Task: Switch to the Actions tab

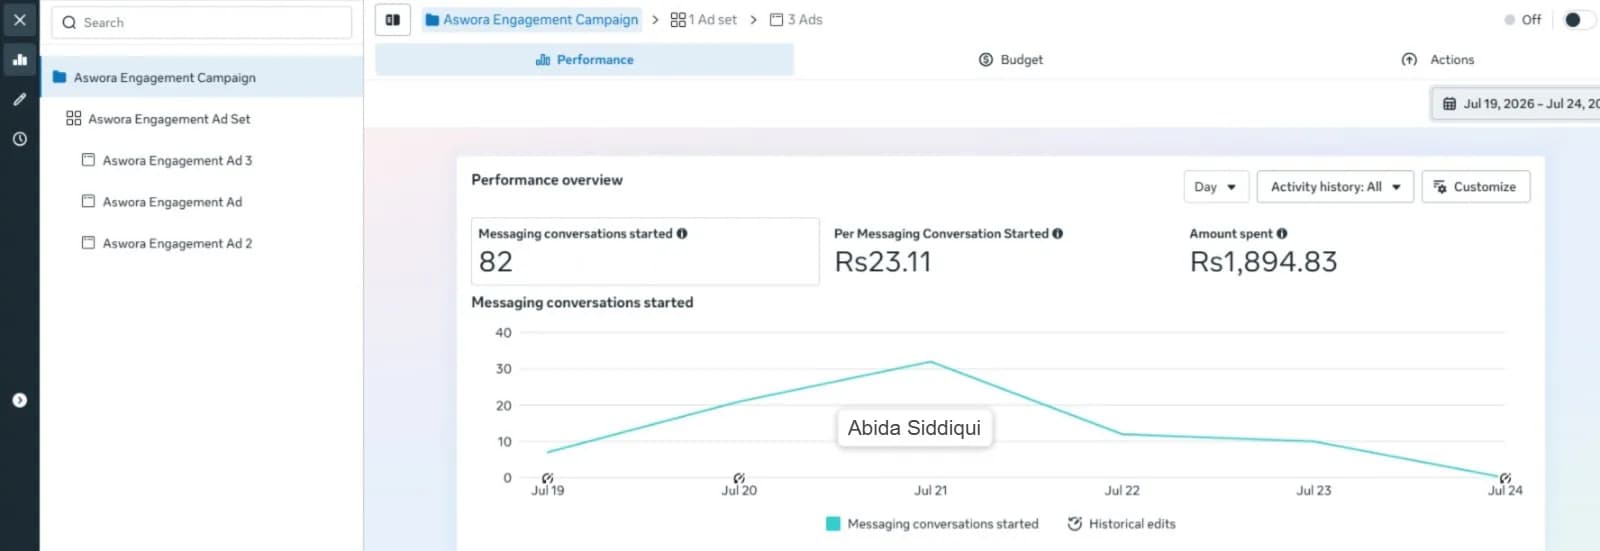Action: pos(1438,60)
